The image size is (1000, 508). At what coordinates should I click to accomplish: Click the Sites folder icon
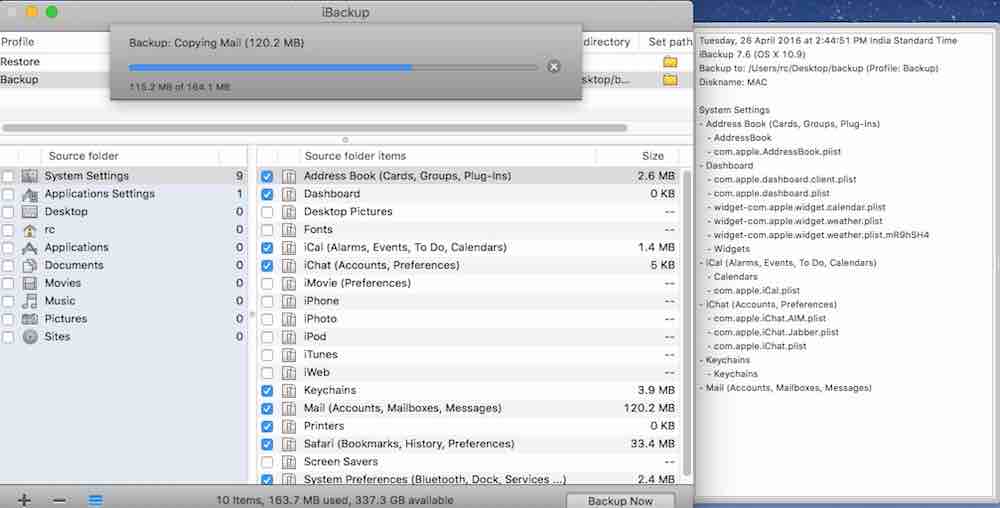29,337
